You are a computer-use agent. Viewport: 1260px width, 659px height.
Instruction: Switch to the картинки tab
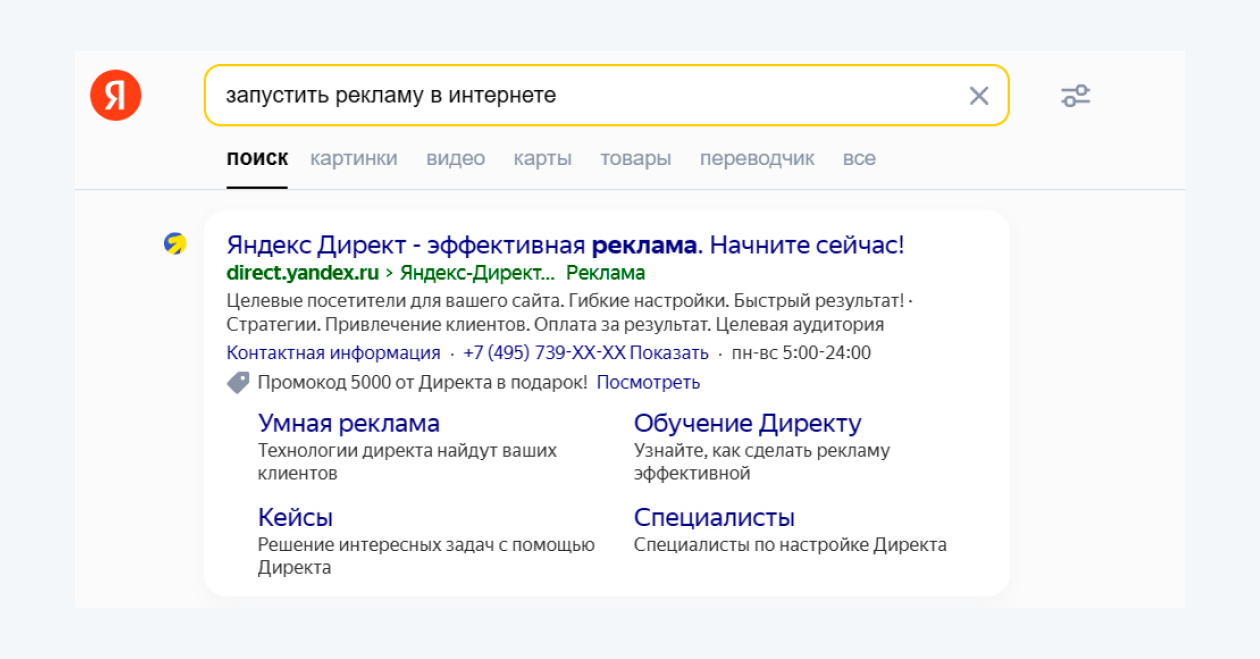click(x=353, y=158)
